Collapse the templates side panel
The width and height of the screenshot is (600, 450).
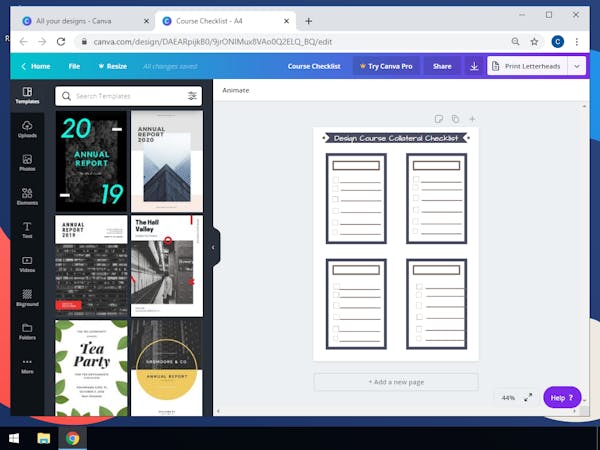click(x=214, y=248)
